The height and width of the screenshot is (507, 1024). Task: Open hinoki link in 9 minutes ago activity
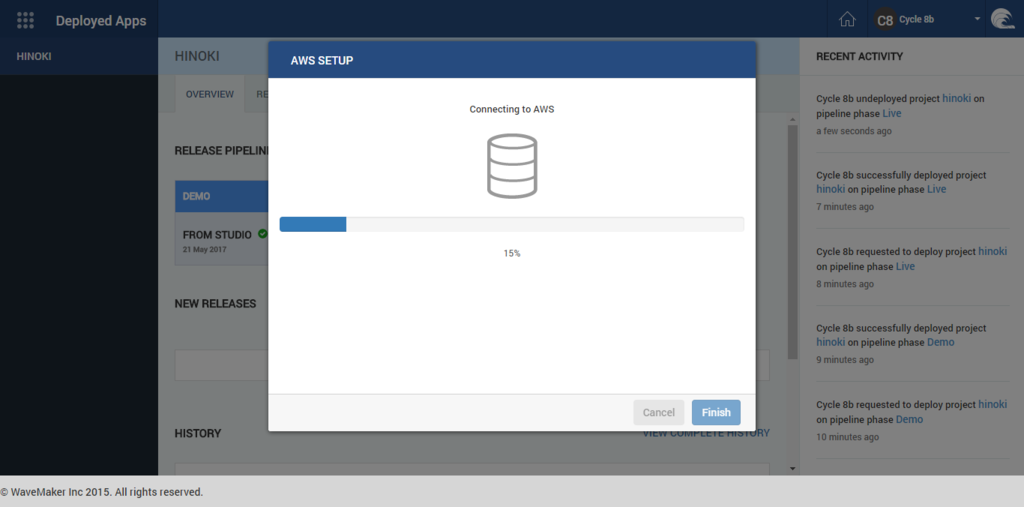click(x=830, y=342)
